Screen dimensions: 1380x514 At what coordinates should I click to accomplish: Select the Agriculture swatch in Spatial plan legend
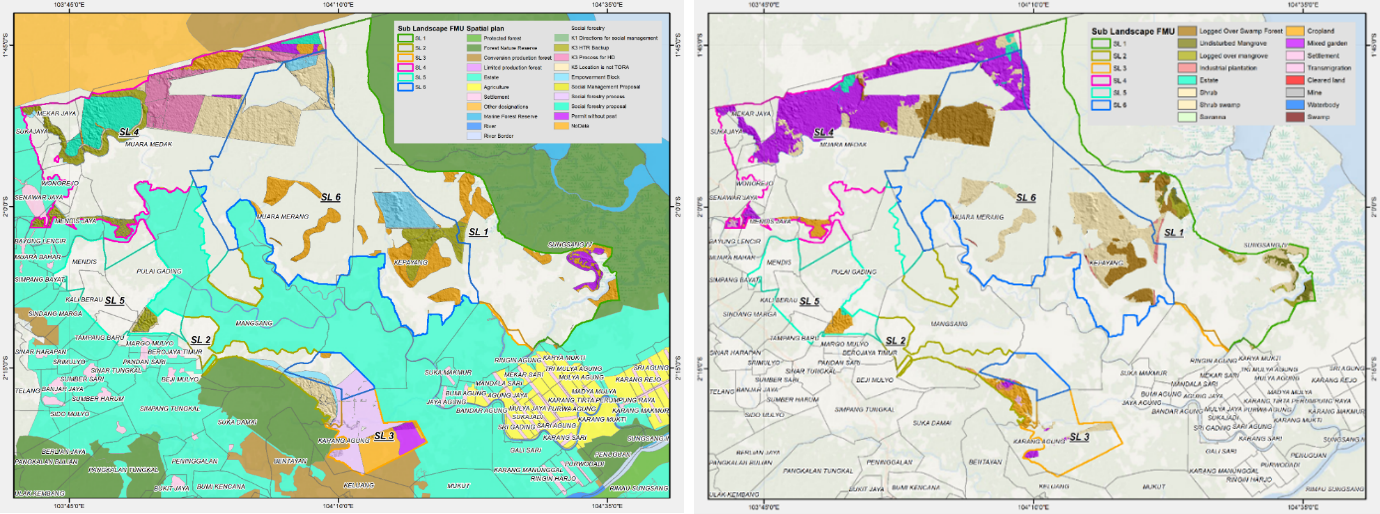tap(474, 87)
